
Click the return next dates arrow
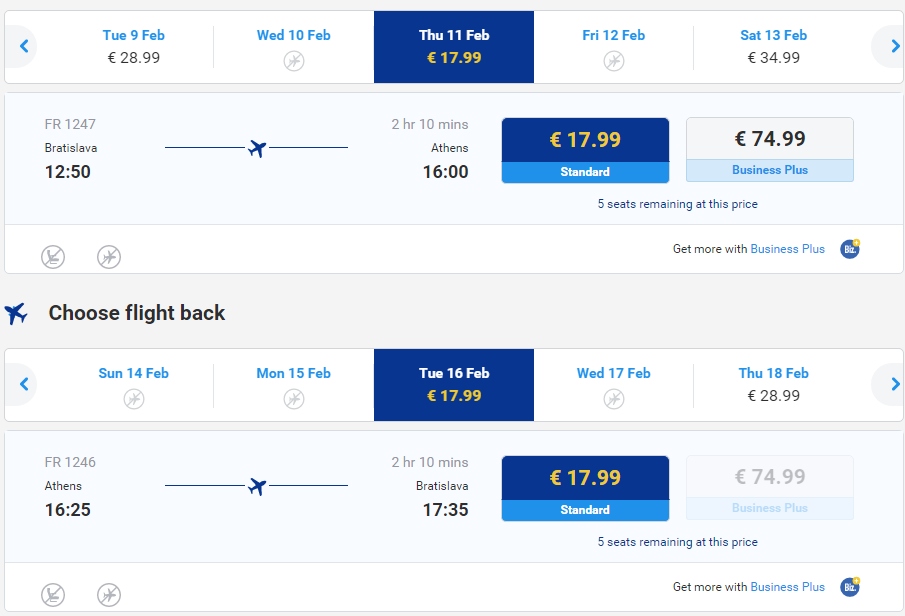[893, 384]
